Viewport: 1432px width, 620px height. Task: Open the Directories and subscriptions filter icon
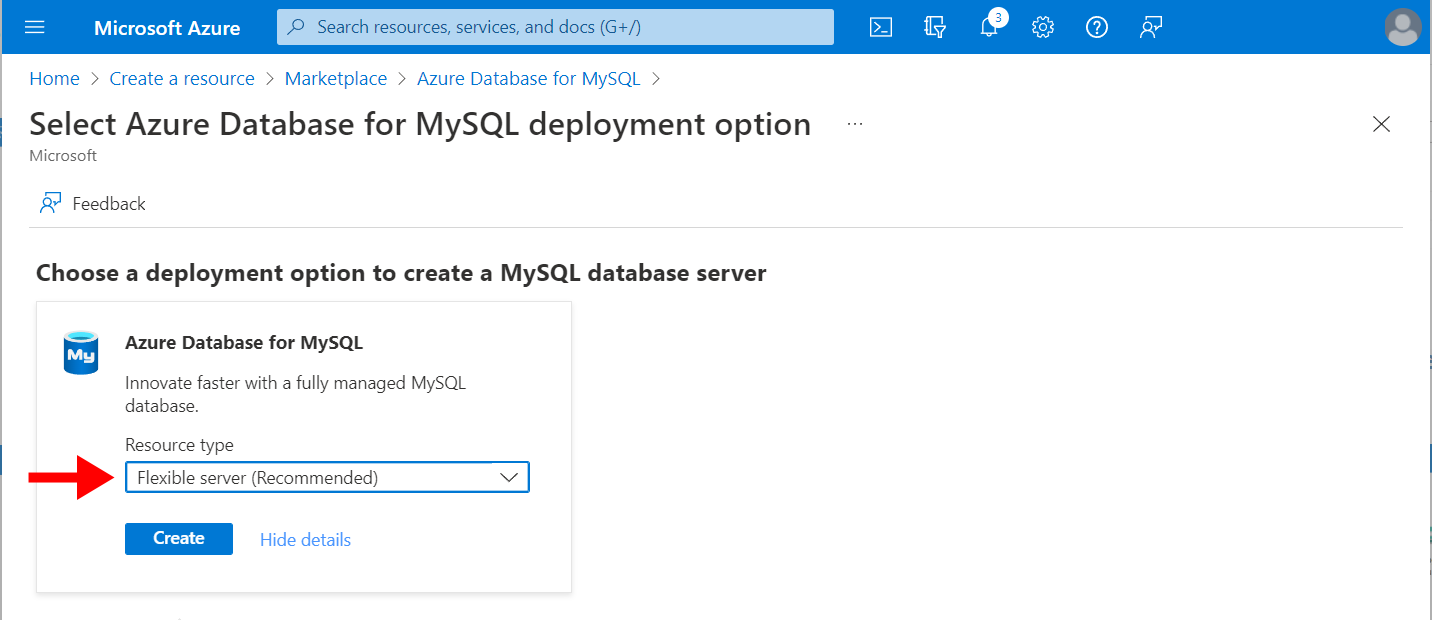coord(935,27)
